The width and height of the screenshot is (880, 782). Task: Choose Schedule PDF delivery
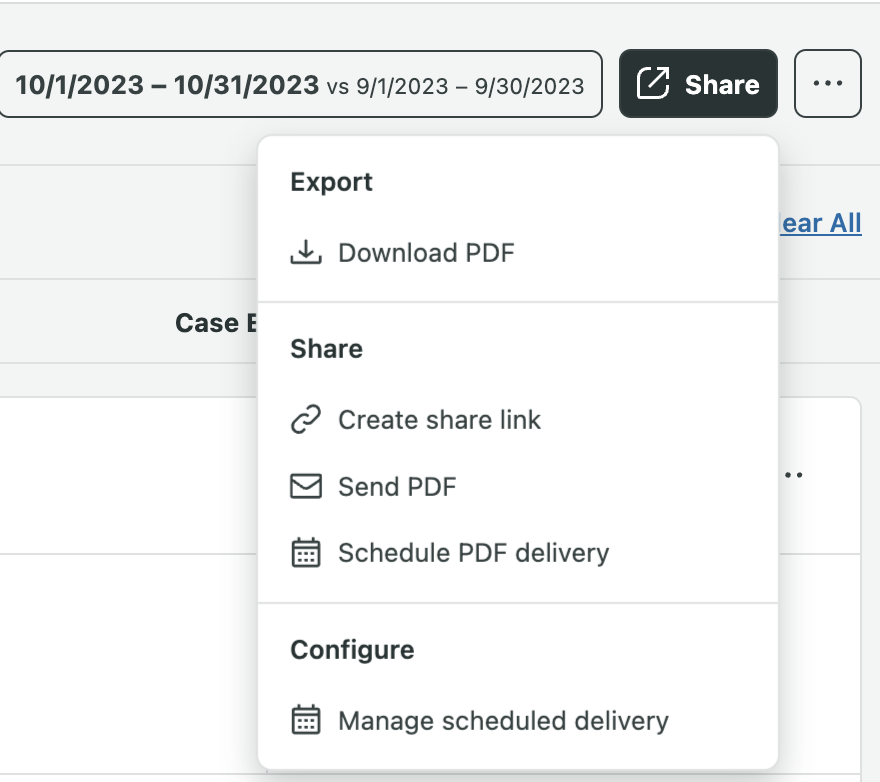[475, 552]
